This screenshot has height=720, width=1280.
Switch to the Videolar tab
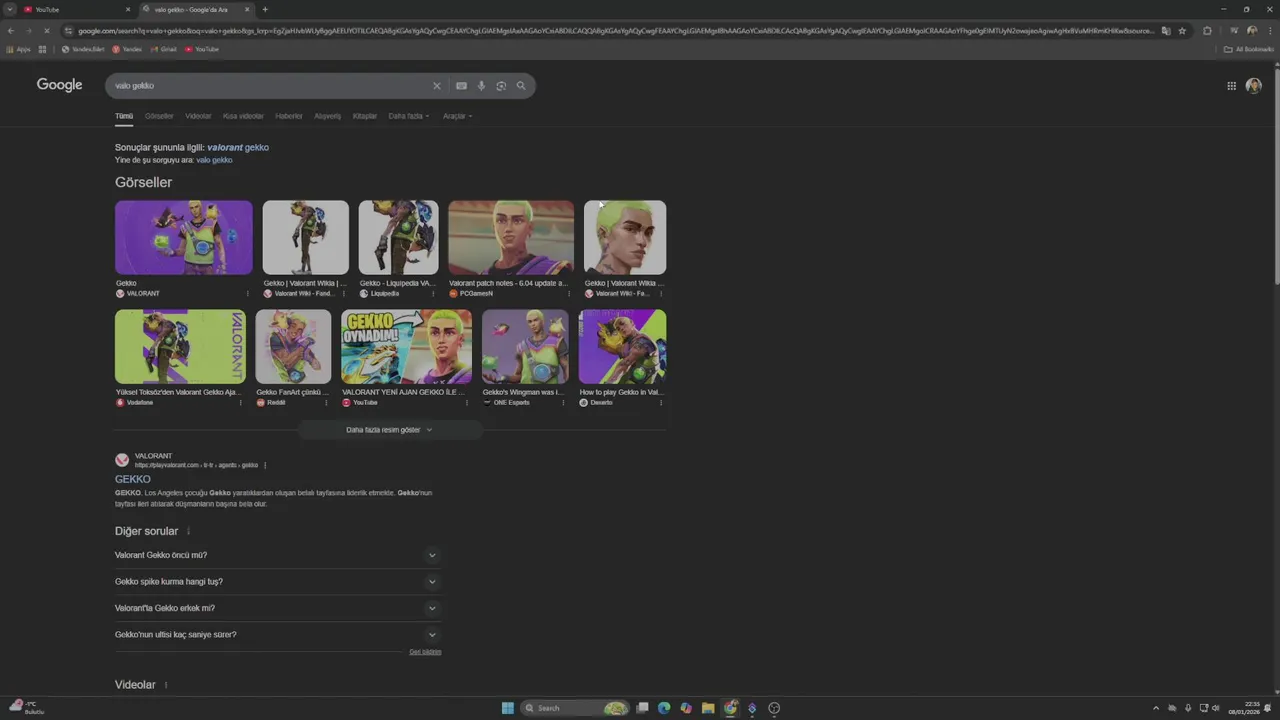tap(198, 116)
